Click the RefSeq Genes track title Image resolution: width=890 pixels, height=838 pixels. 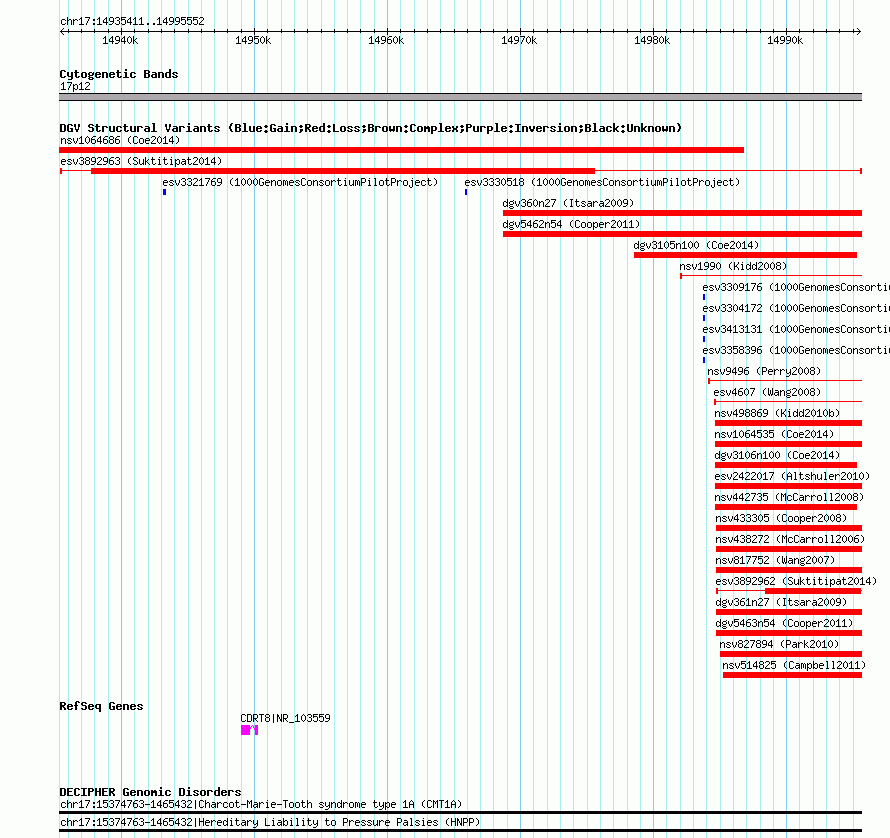(x=101, y=706)
